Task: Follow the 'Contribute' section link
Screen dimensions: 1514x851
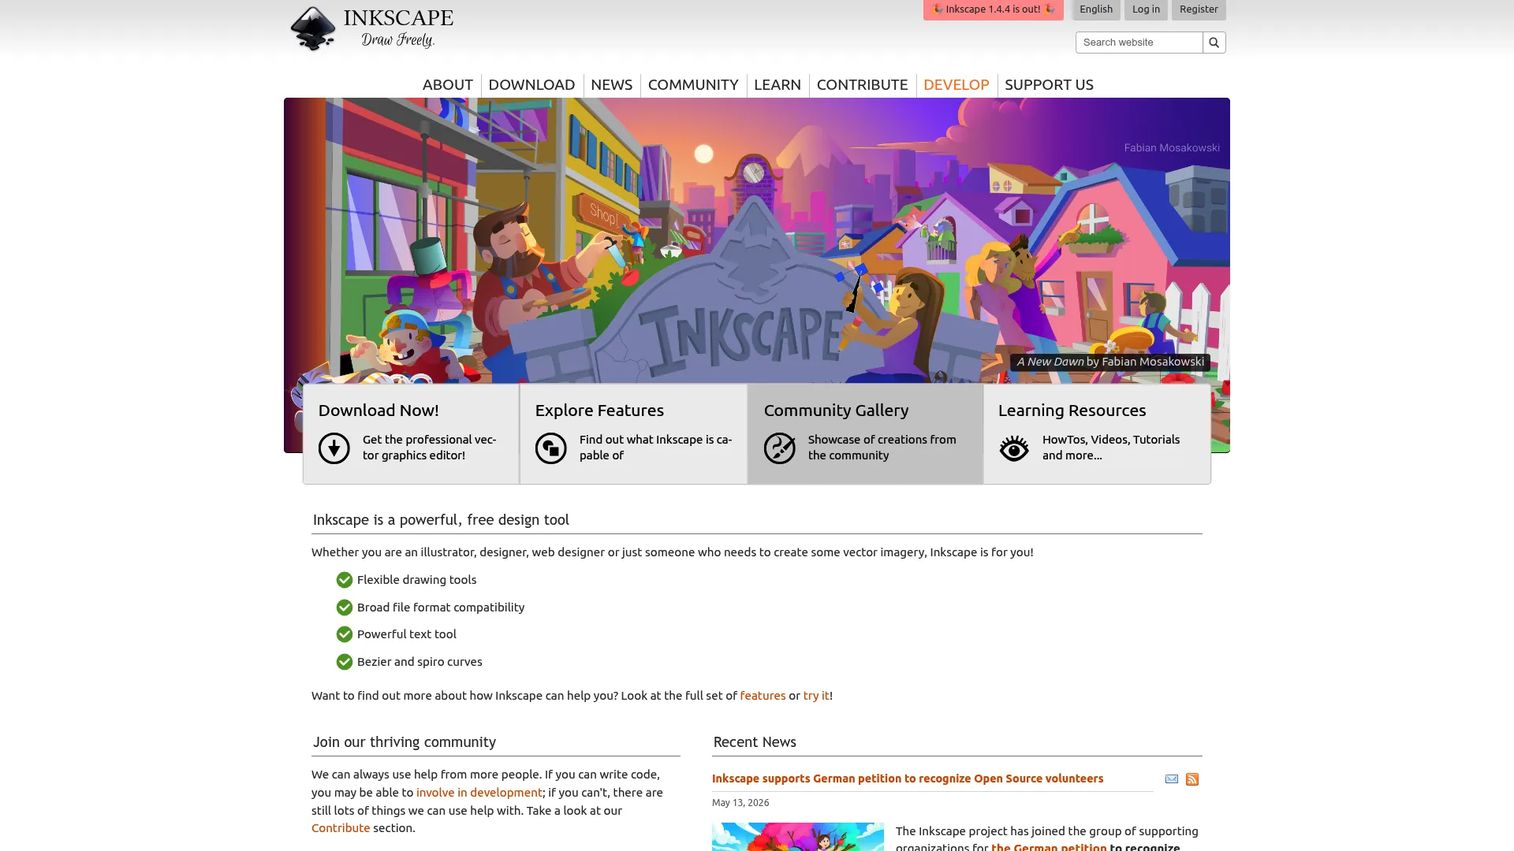Action: pos(340,828)
